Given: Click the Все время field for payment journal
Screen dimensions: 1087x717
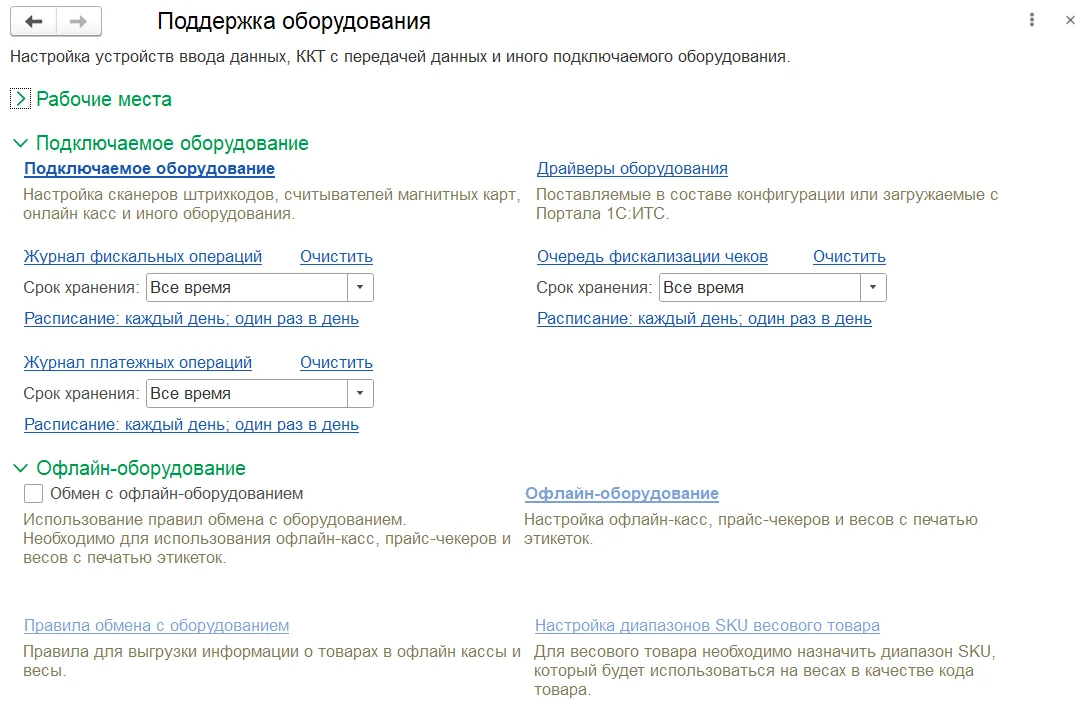Looking at the screenshot, I should click(247, 394).
